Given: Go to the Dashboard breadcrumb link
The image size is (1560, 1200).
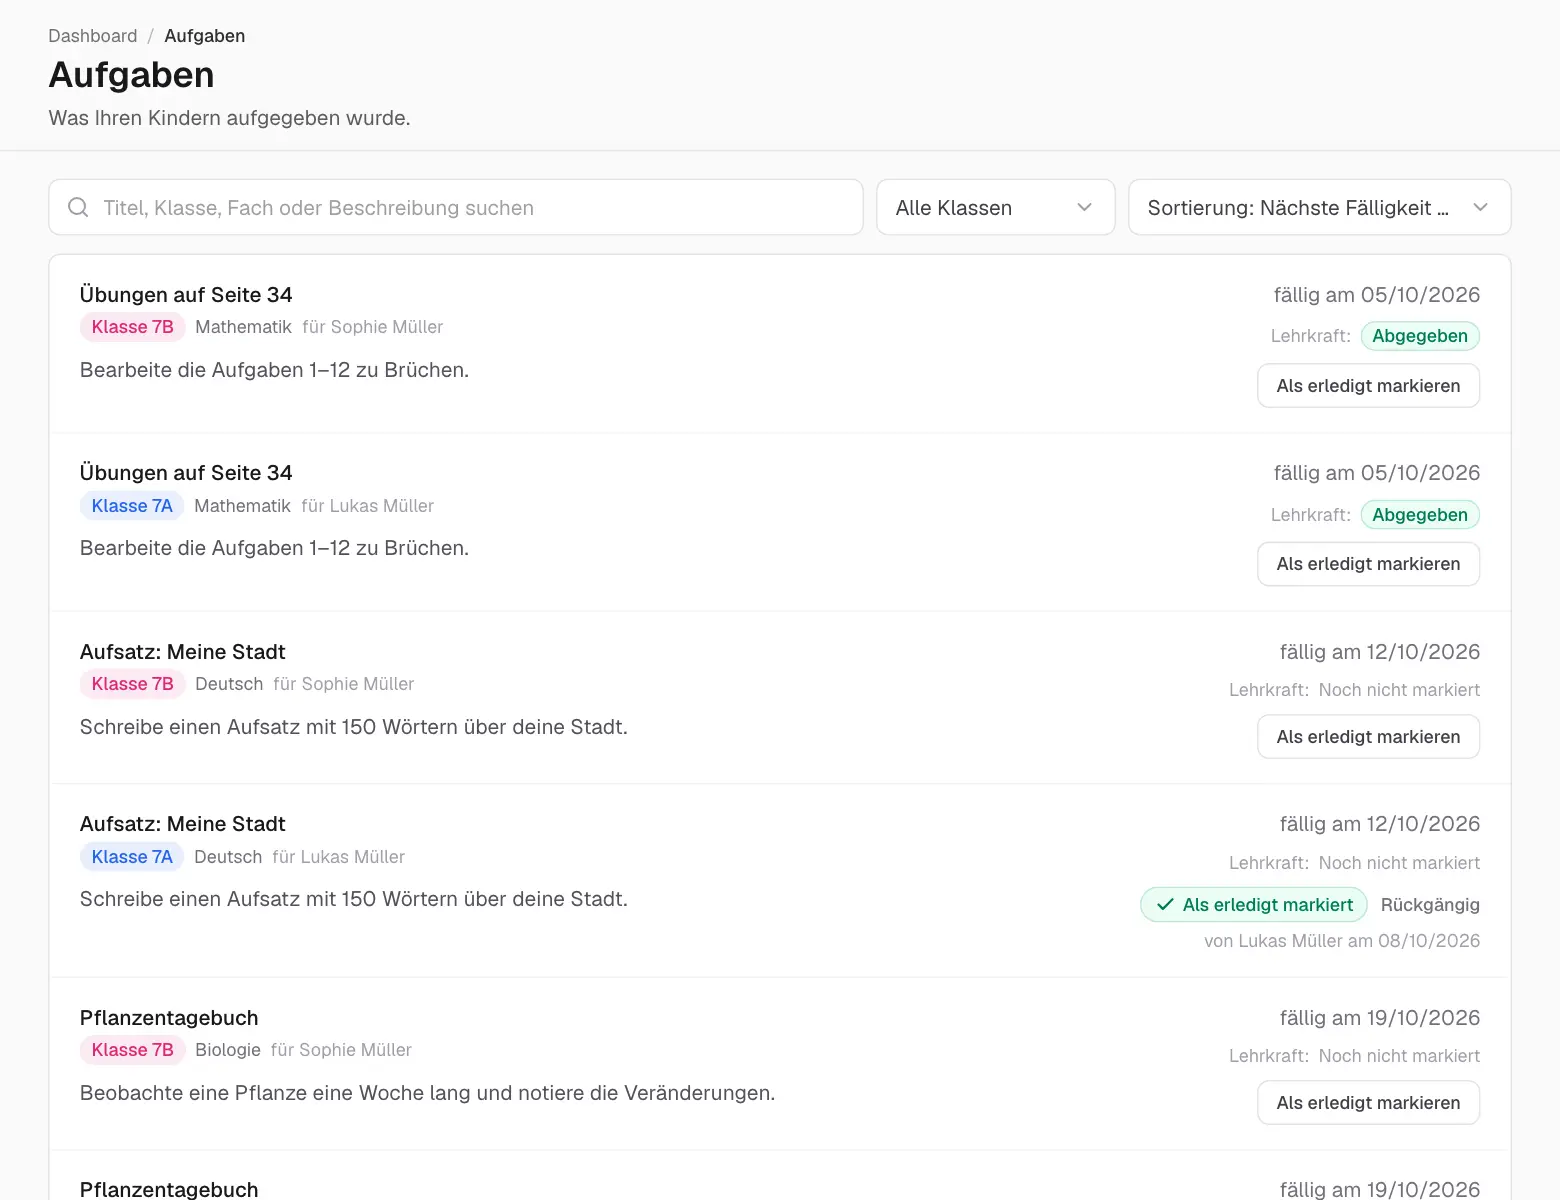Looking at the screenshot, I should pos(93,36).
